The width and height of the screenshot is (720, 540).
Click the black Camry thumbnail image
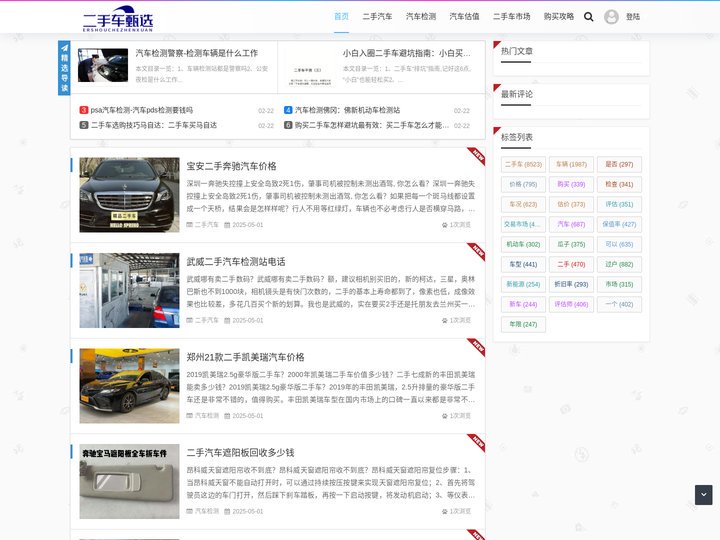coord(129,386)
